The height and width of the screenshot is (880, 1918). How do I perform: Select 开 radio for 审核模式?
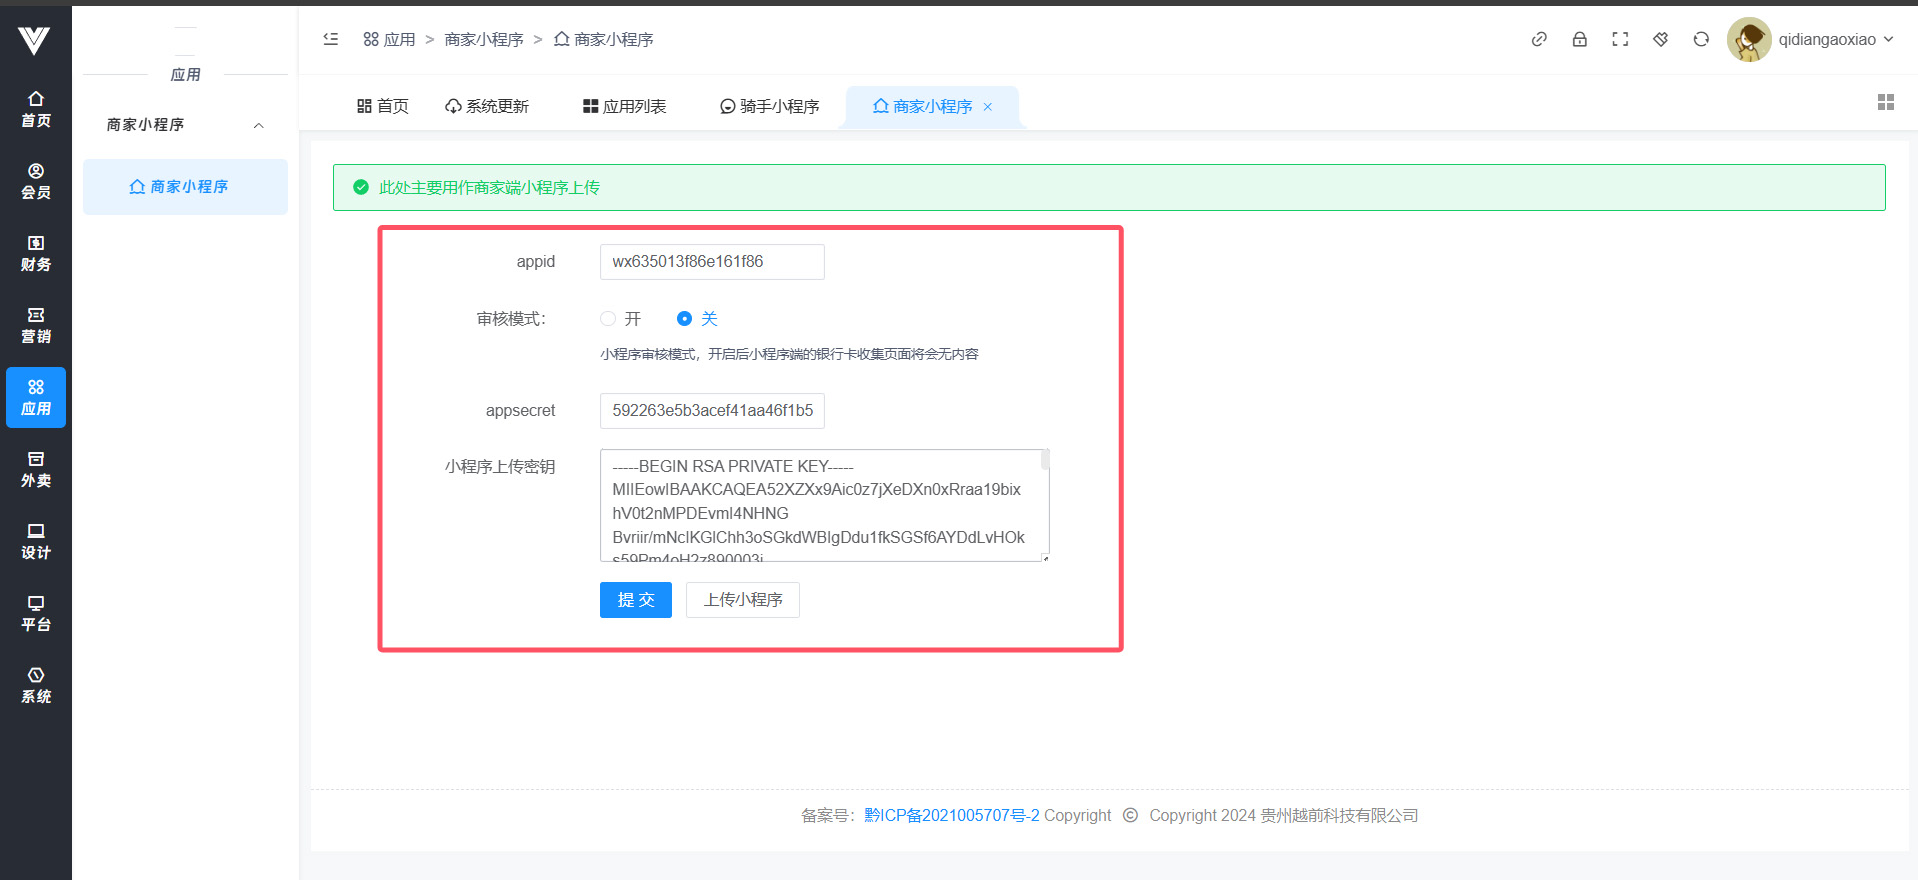pos(608,319)
